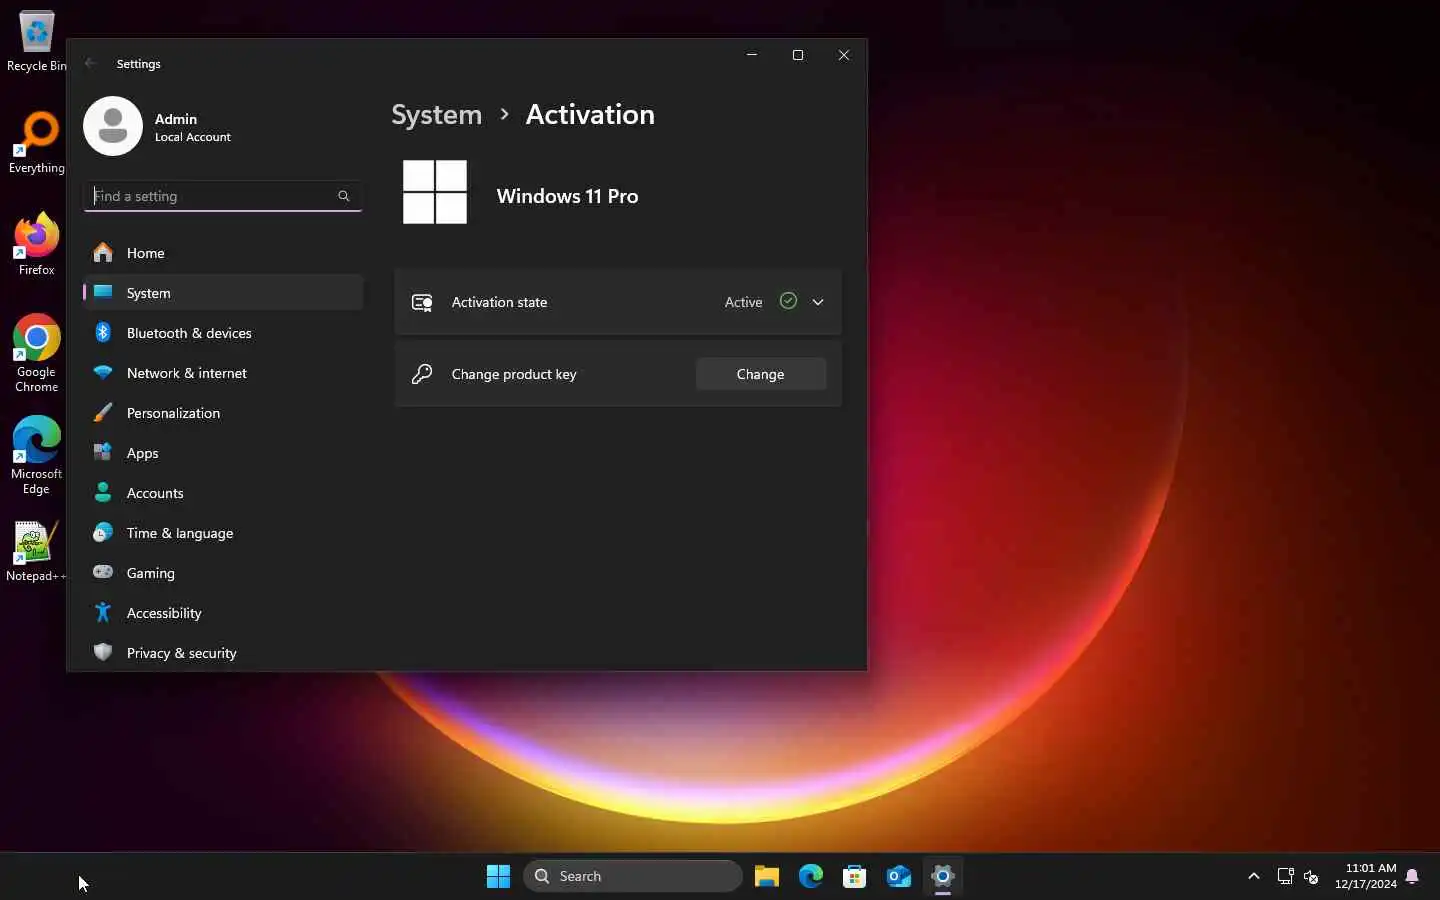This screenshot has width=1440, height=900.
Task: Click the green Active checkmark icon
Action: (788, 301)
